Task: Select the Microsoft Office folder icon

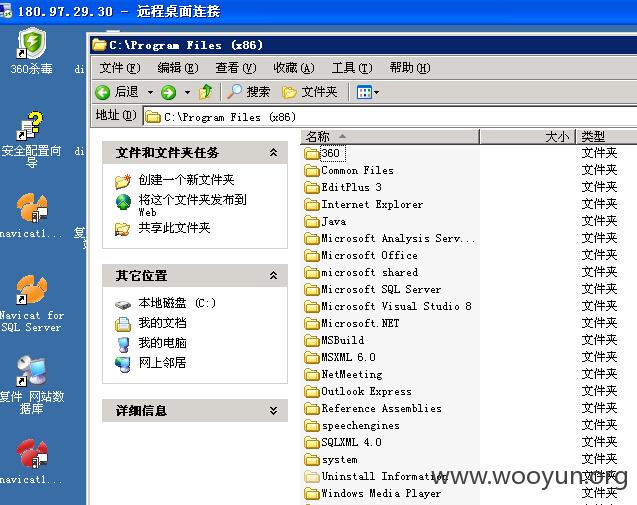Action: (x=312, y=256)
